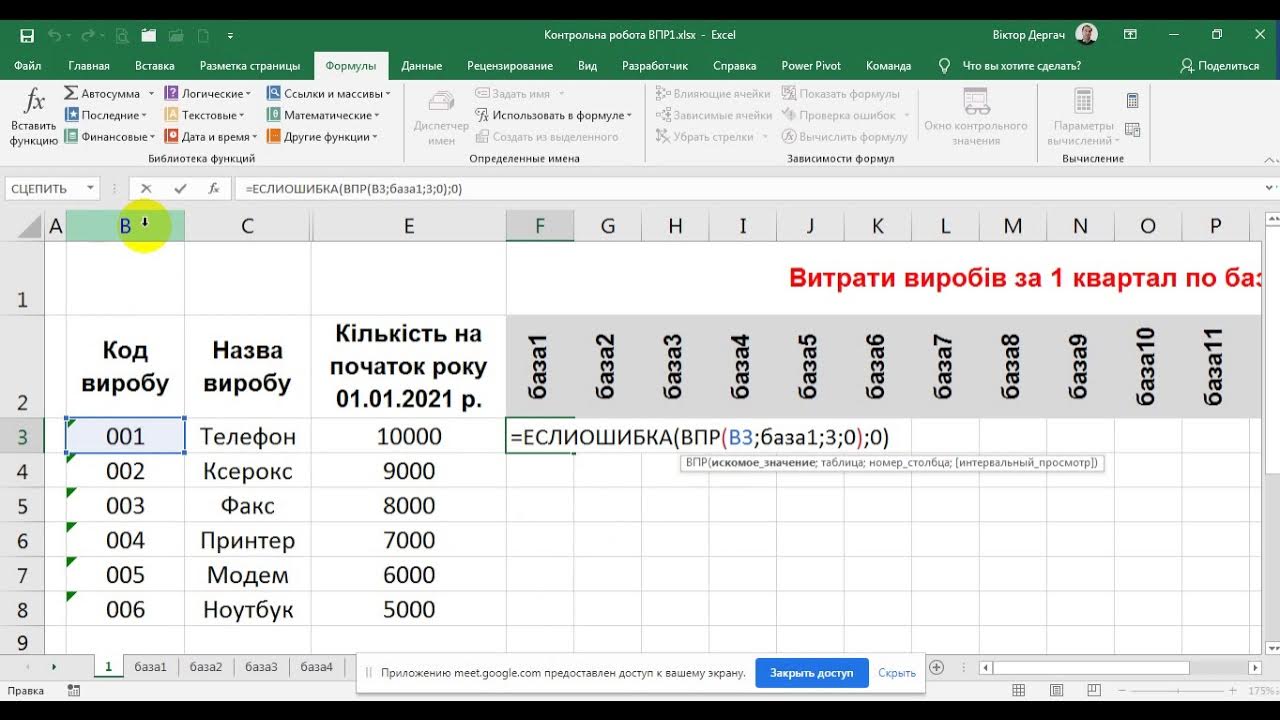
Task: Open the name box dropdown showing СЦЕПИТЬ
Action: [91, 188]
